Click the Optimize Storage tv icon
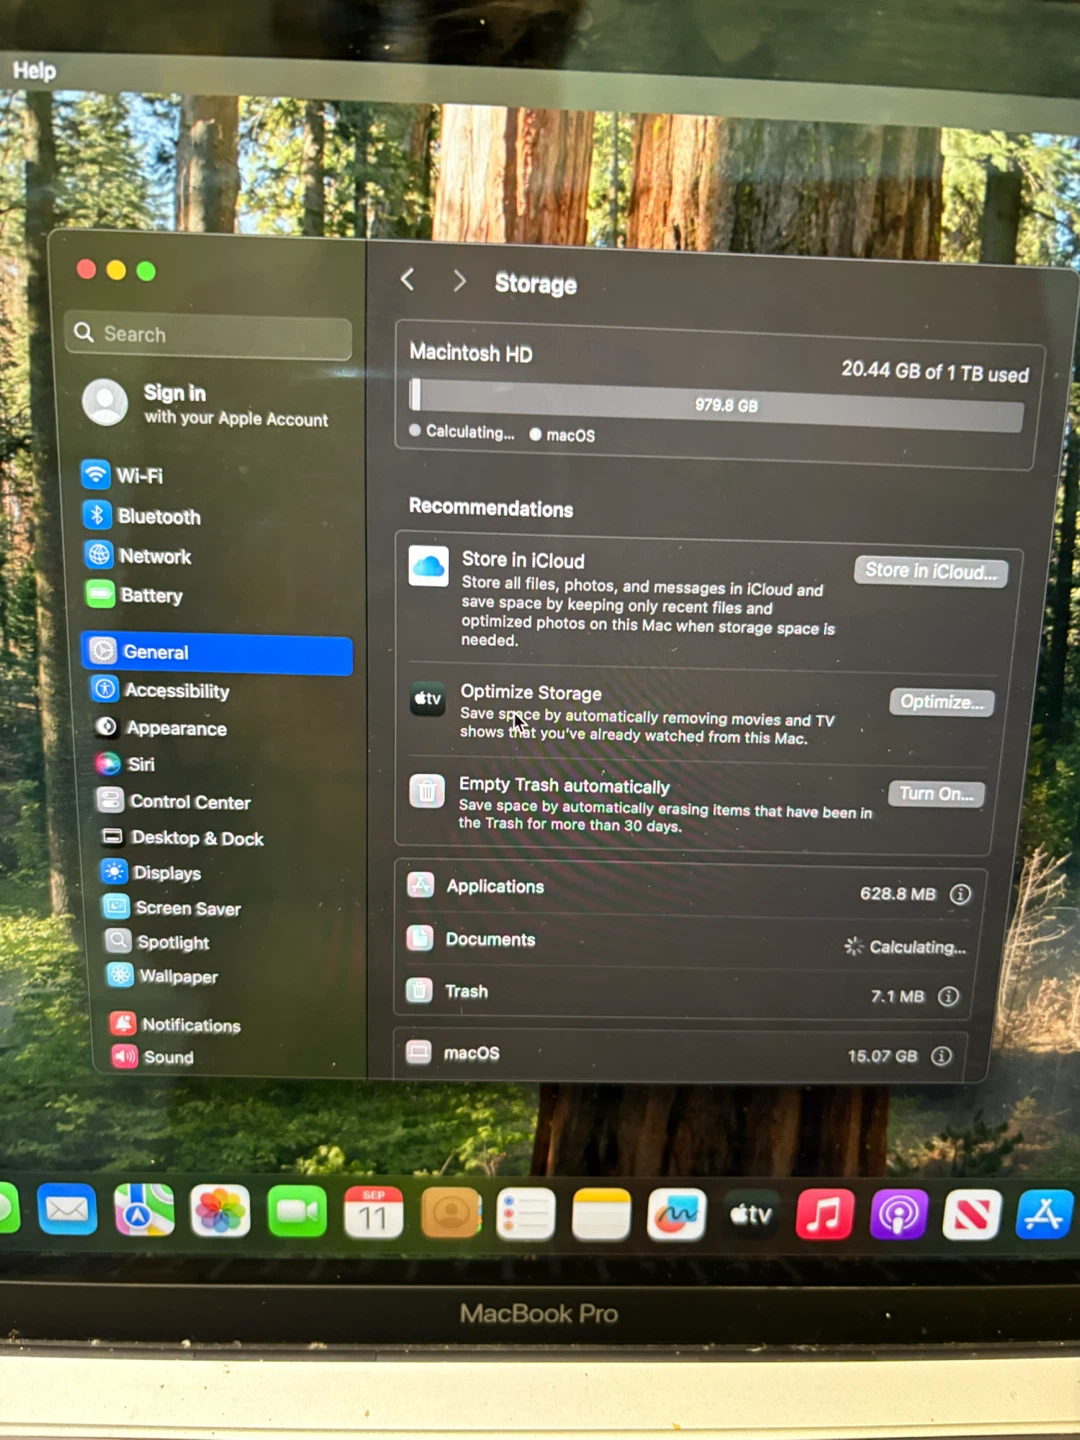 coord(428,698)
